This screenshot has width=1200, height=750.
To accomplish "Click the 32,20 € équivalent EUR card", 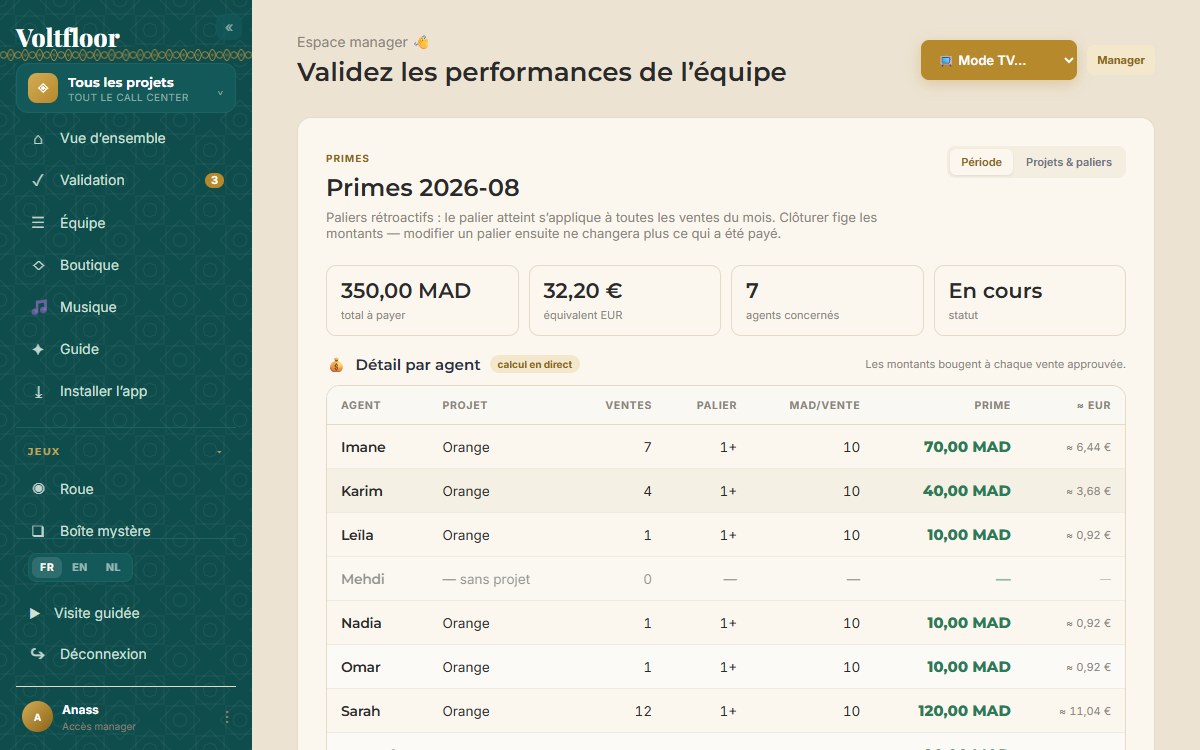I will [625, 300].
